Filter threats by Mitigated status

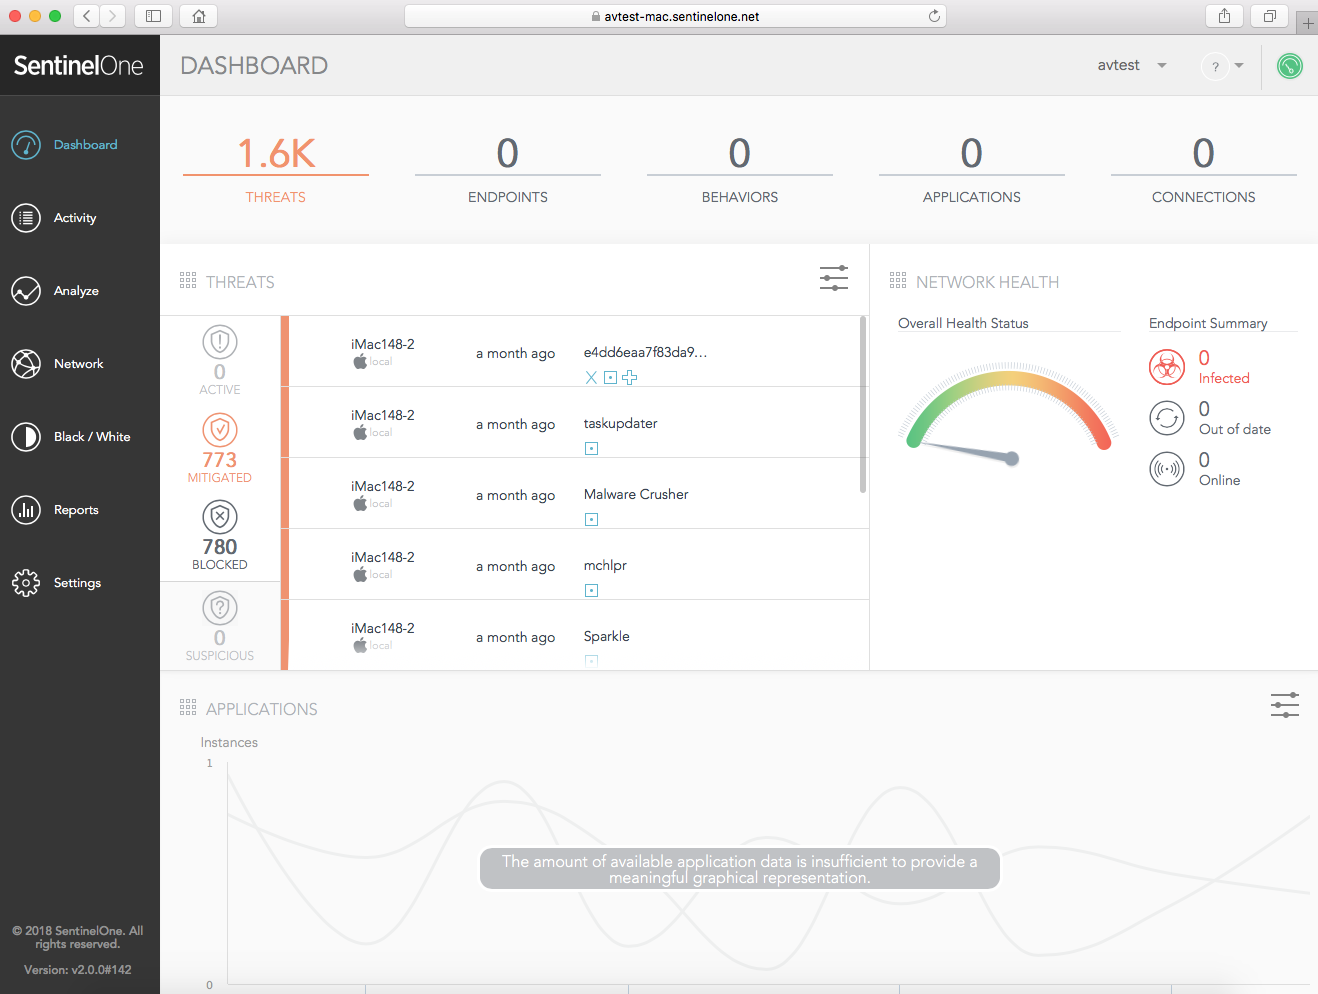(220, 447)
